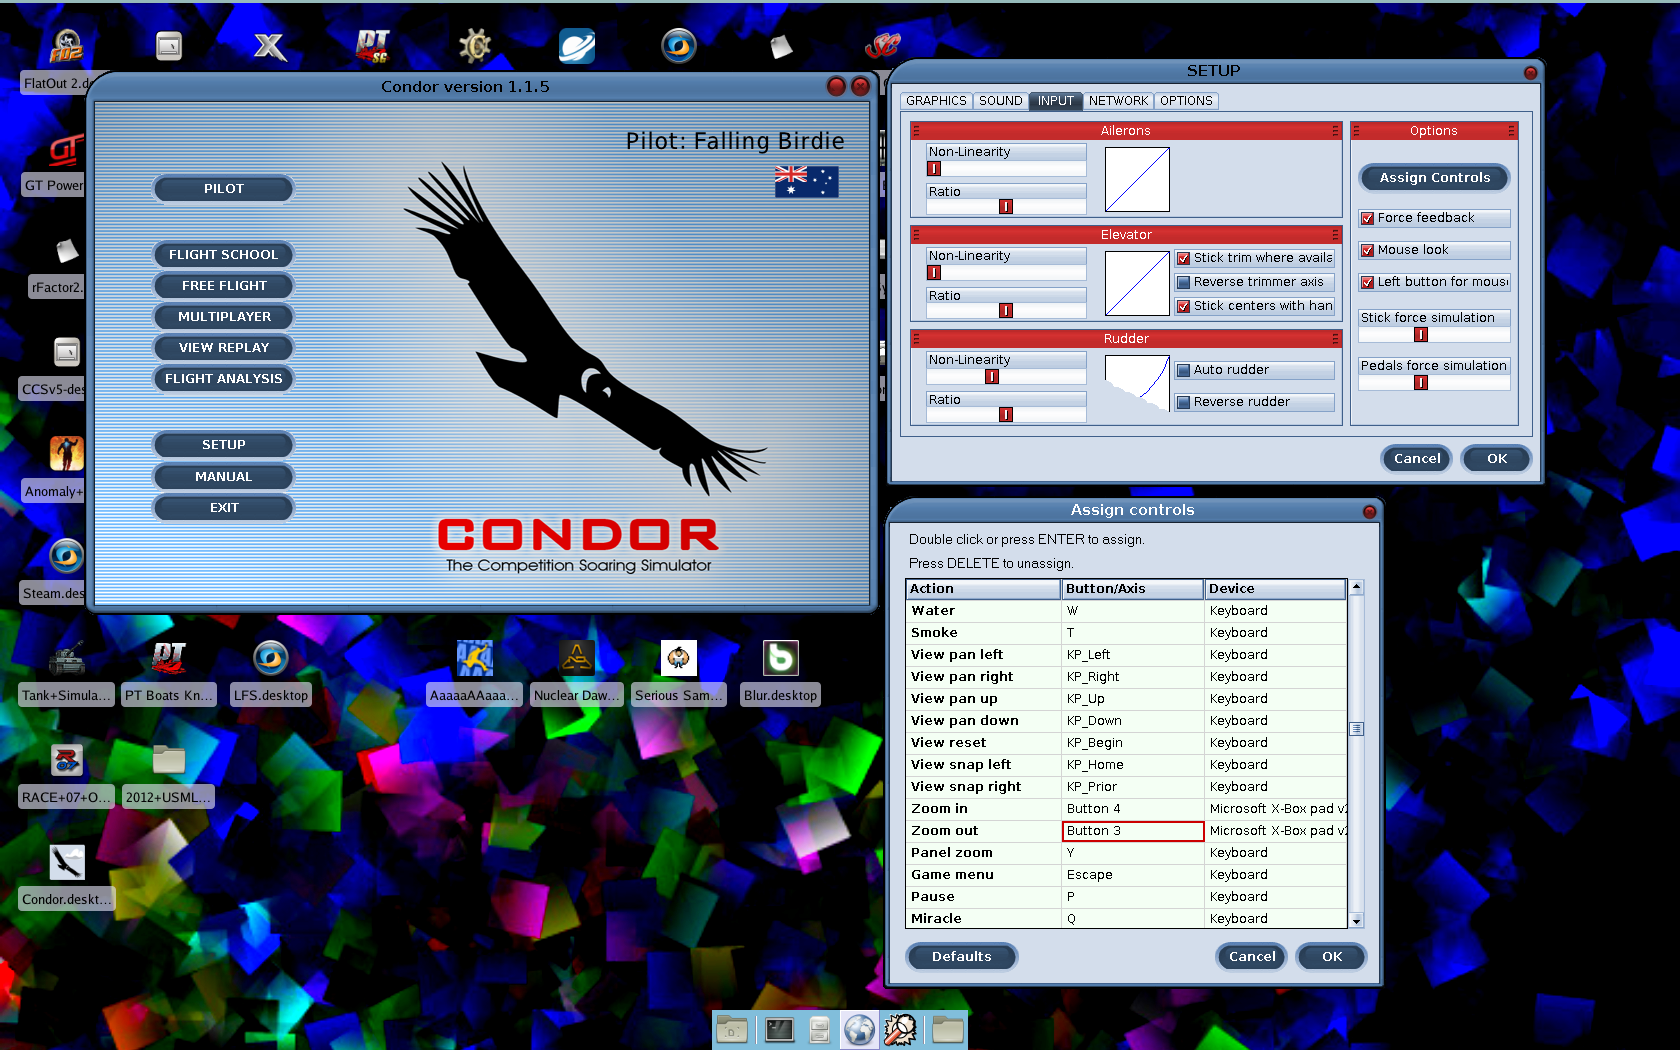
Task: Select the Button 3 cell for Zoom out
Action: pyautogui.click(x=1132, y=831)
